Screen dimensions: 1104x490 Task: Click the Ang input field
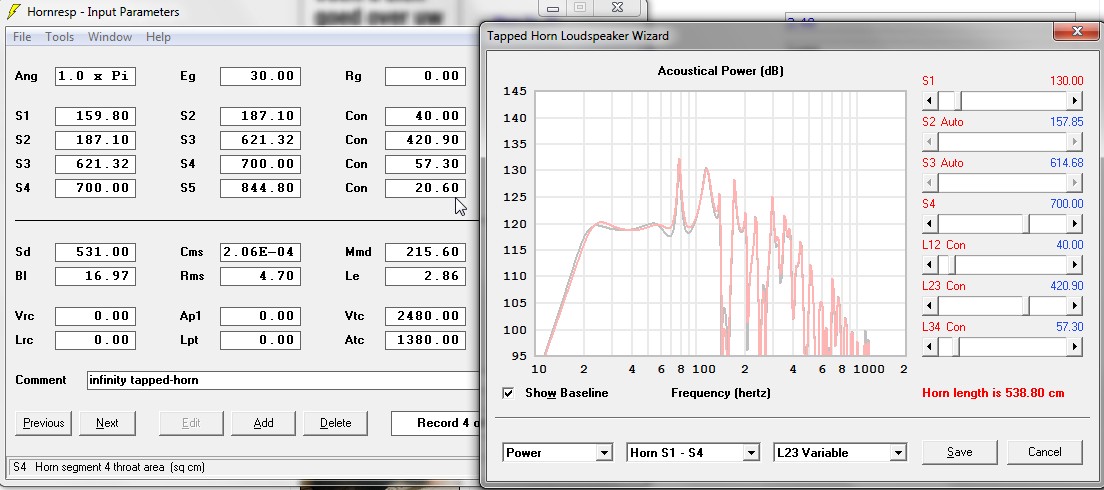(x=95, y=76)
